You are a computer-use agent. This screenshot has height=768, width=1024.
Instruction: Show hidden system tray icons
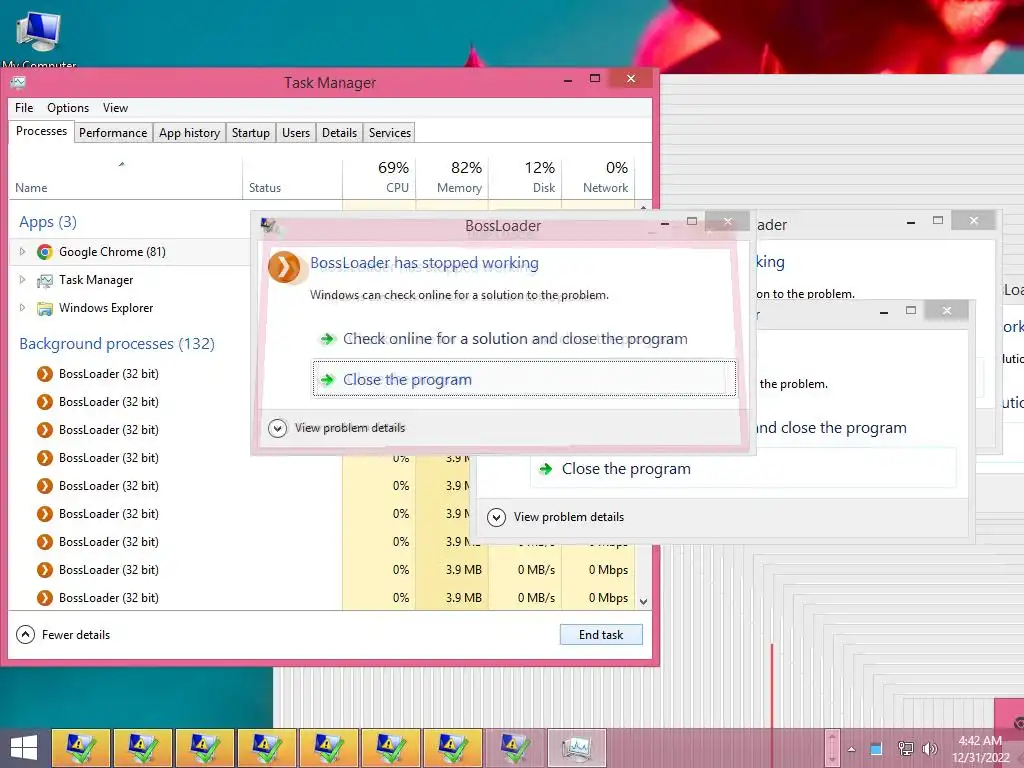click(851, 749)
